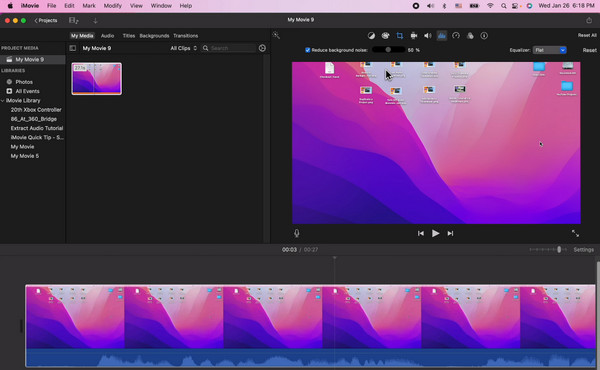
Task: Click the media search field
Action: click(229, 48)
